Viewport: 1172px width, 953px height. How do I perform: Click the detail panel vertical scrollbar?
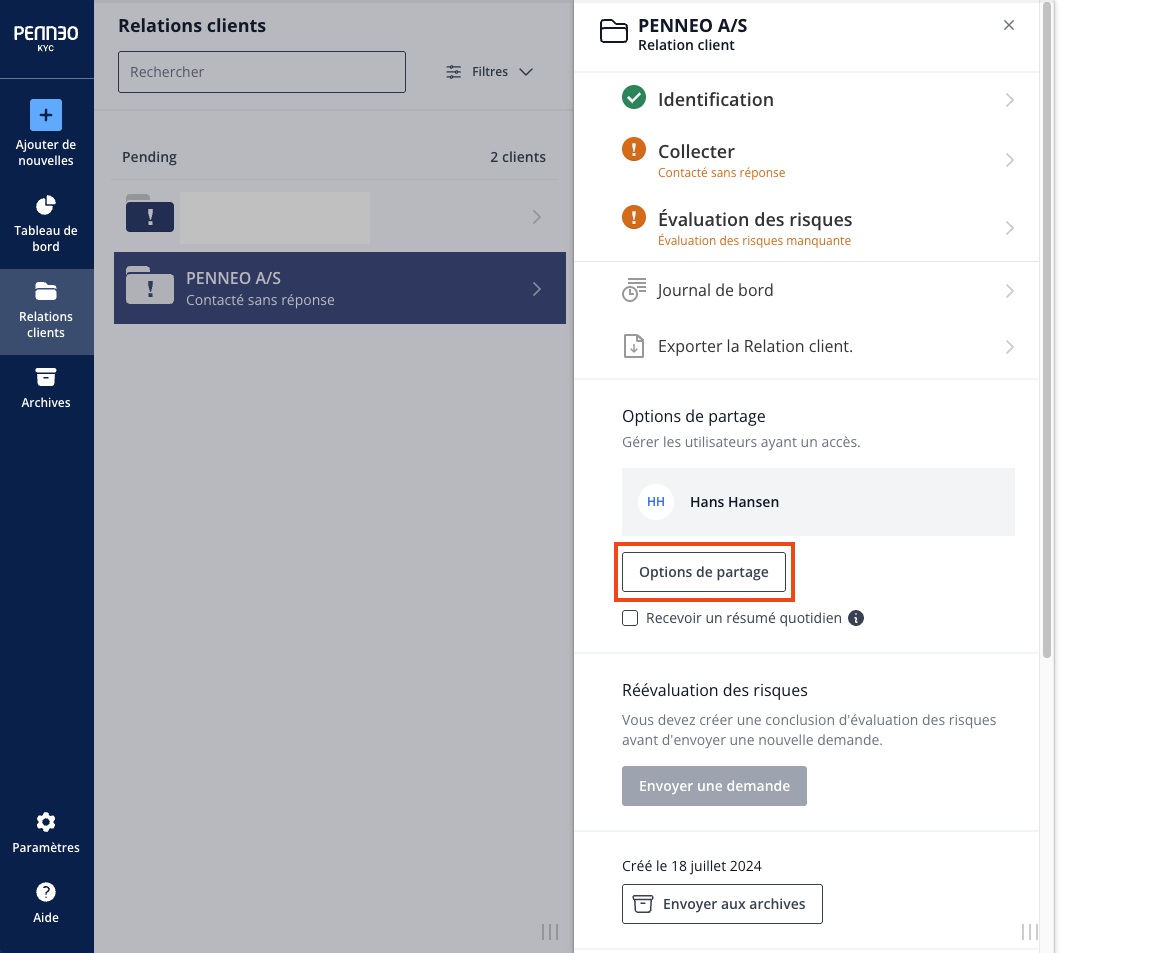tap(1047, 329)
